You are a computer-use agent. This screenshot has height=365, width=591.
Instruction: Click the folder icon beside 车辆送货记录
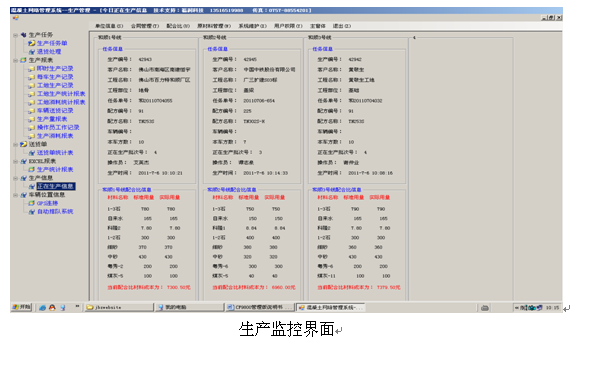click(x=32, y=111)
